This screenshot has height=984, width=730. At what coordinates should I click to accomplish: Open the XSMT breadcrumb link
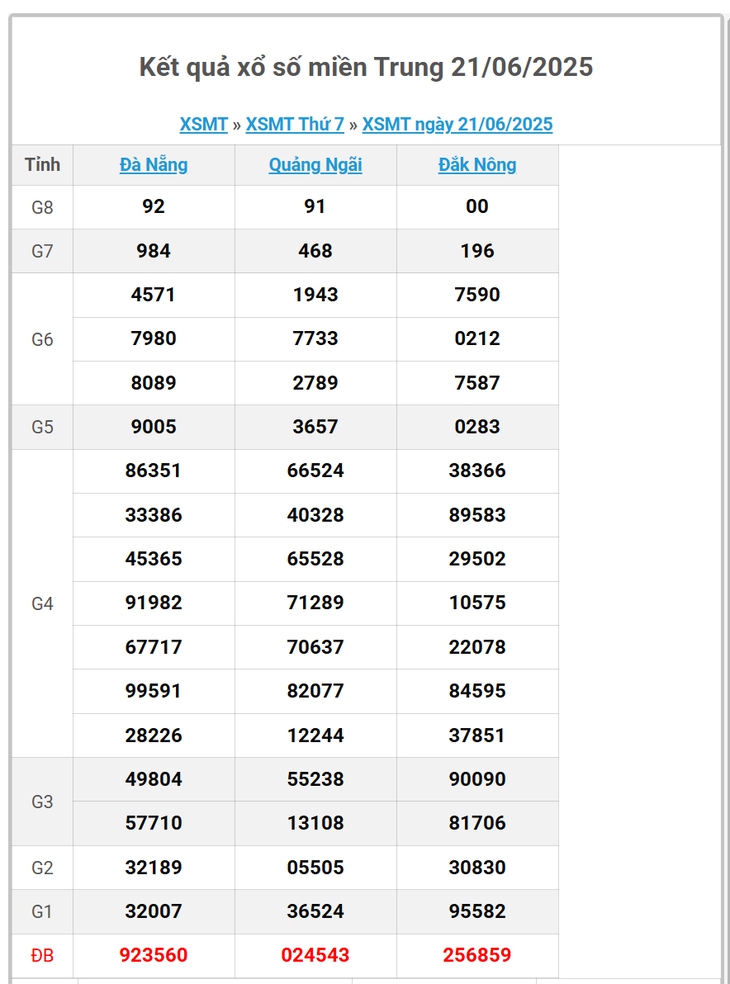(203, 124)
